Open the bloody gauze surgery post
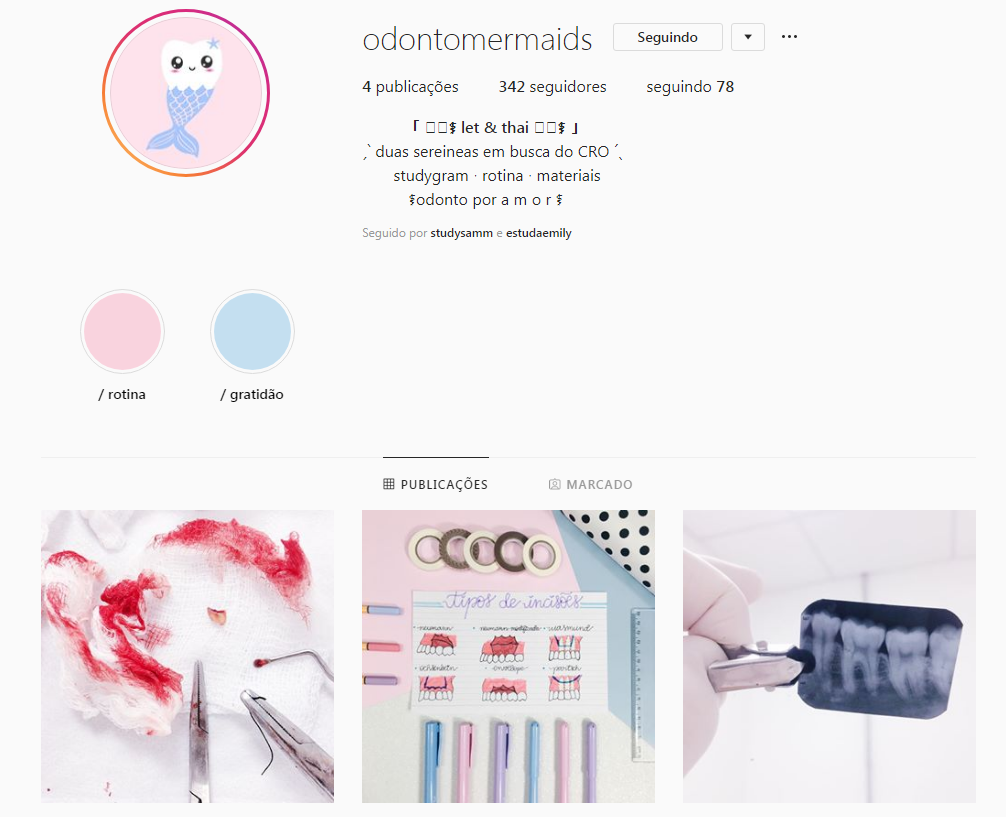Screen dimensions: 1006x817 [x=187, y=656]
